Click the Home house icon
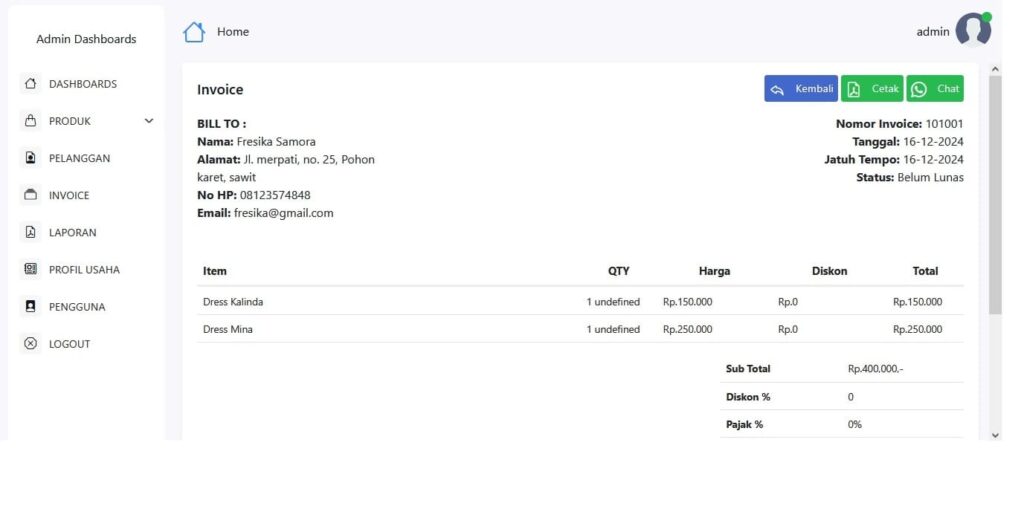1024x506 pixels. point(194,32)
